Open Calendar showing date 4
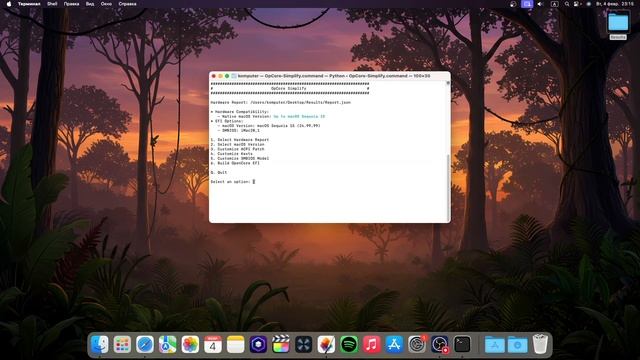This screenshot has width=640, height=360. click(213, 344)
